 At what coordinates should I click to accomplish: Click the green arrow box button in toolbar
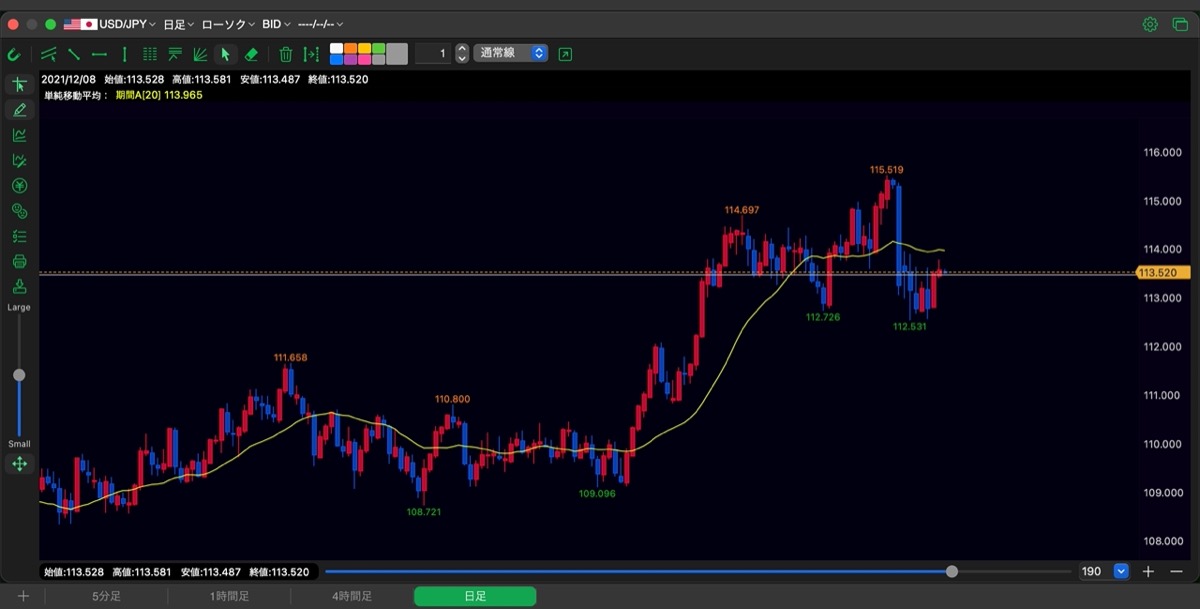click(x=565, y=54)
